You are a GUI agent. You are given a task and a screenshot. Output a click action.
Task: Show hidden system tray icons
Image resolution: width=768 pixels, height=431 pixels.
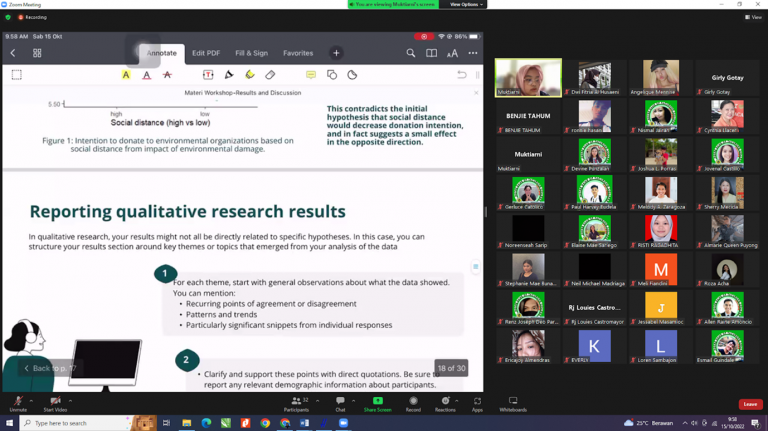coord(685,423)
